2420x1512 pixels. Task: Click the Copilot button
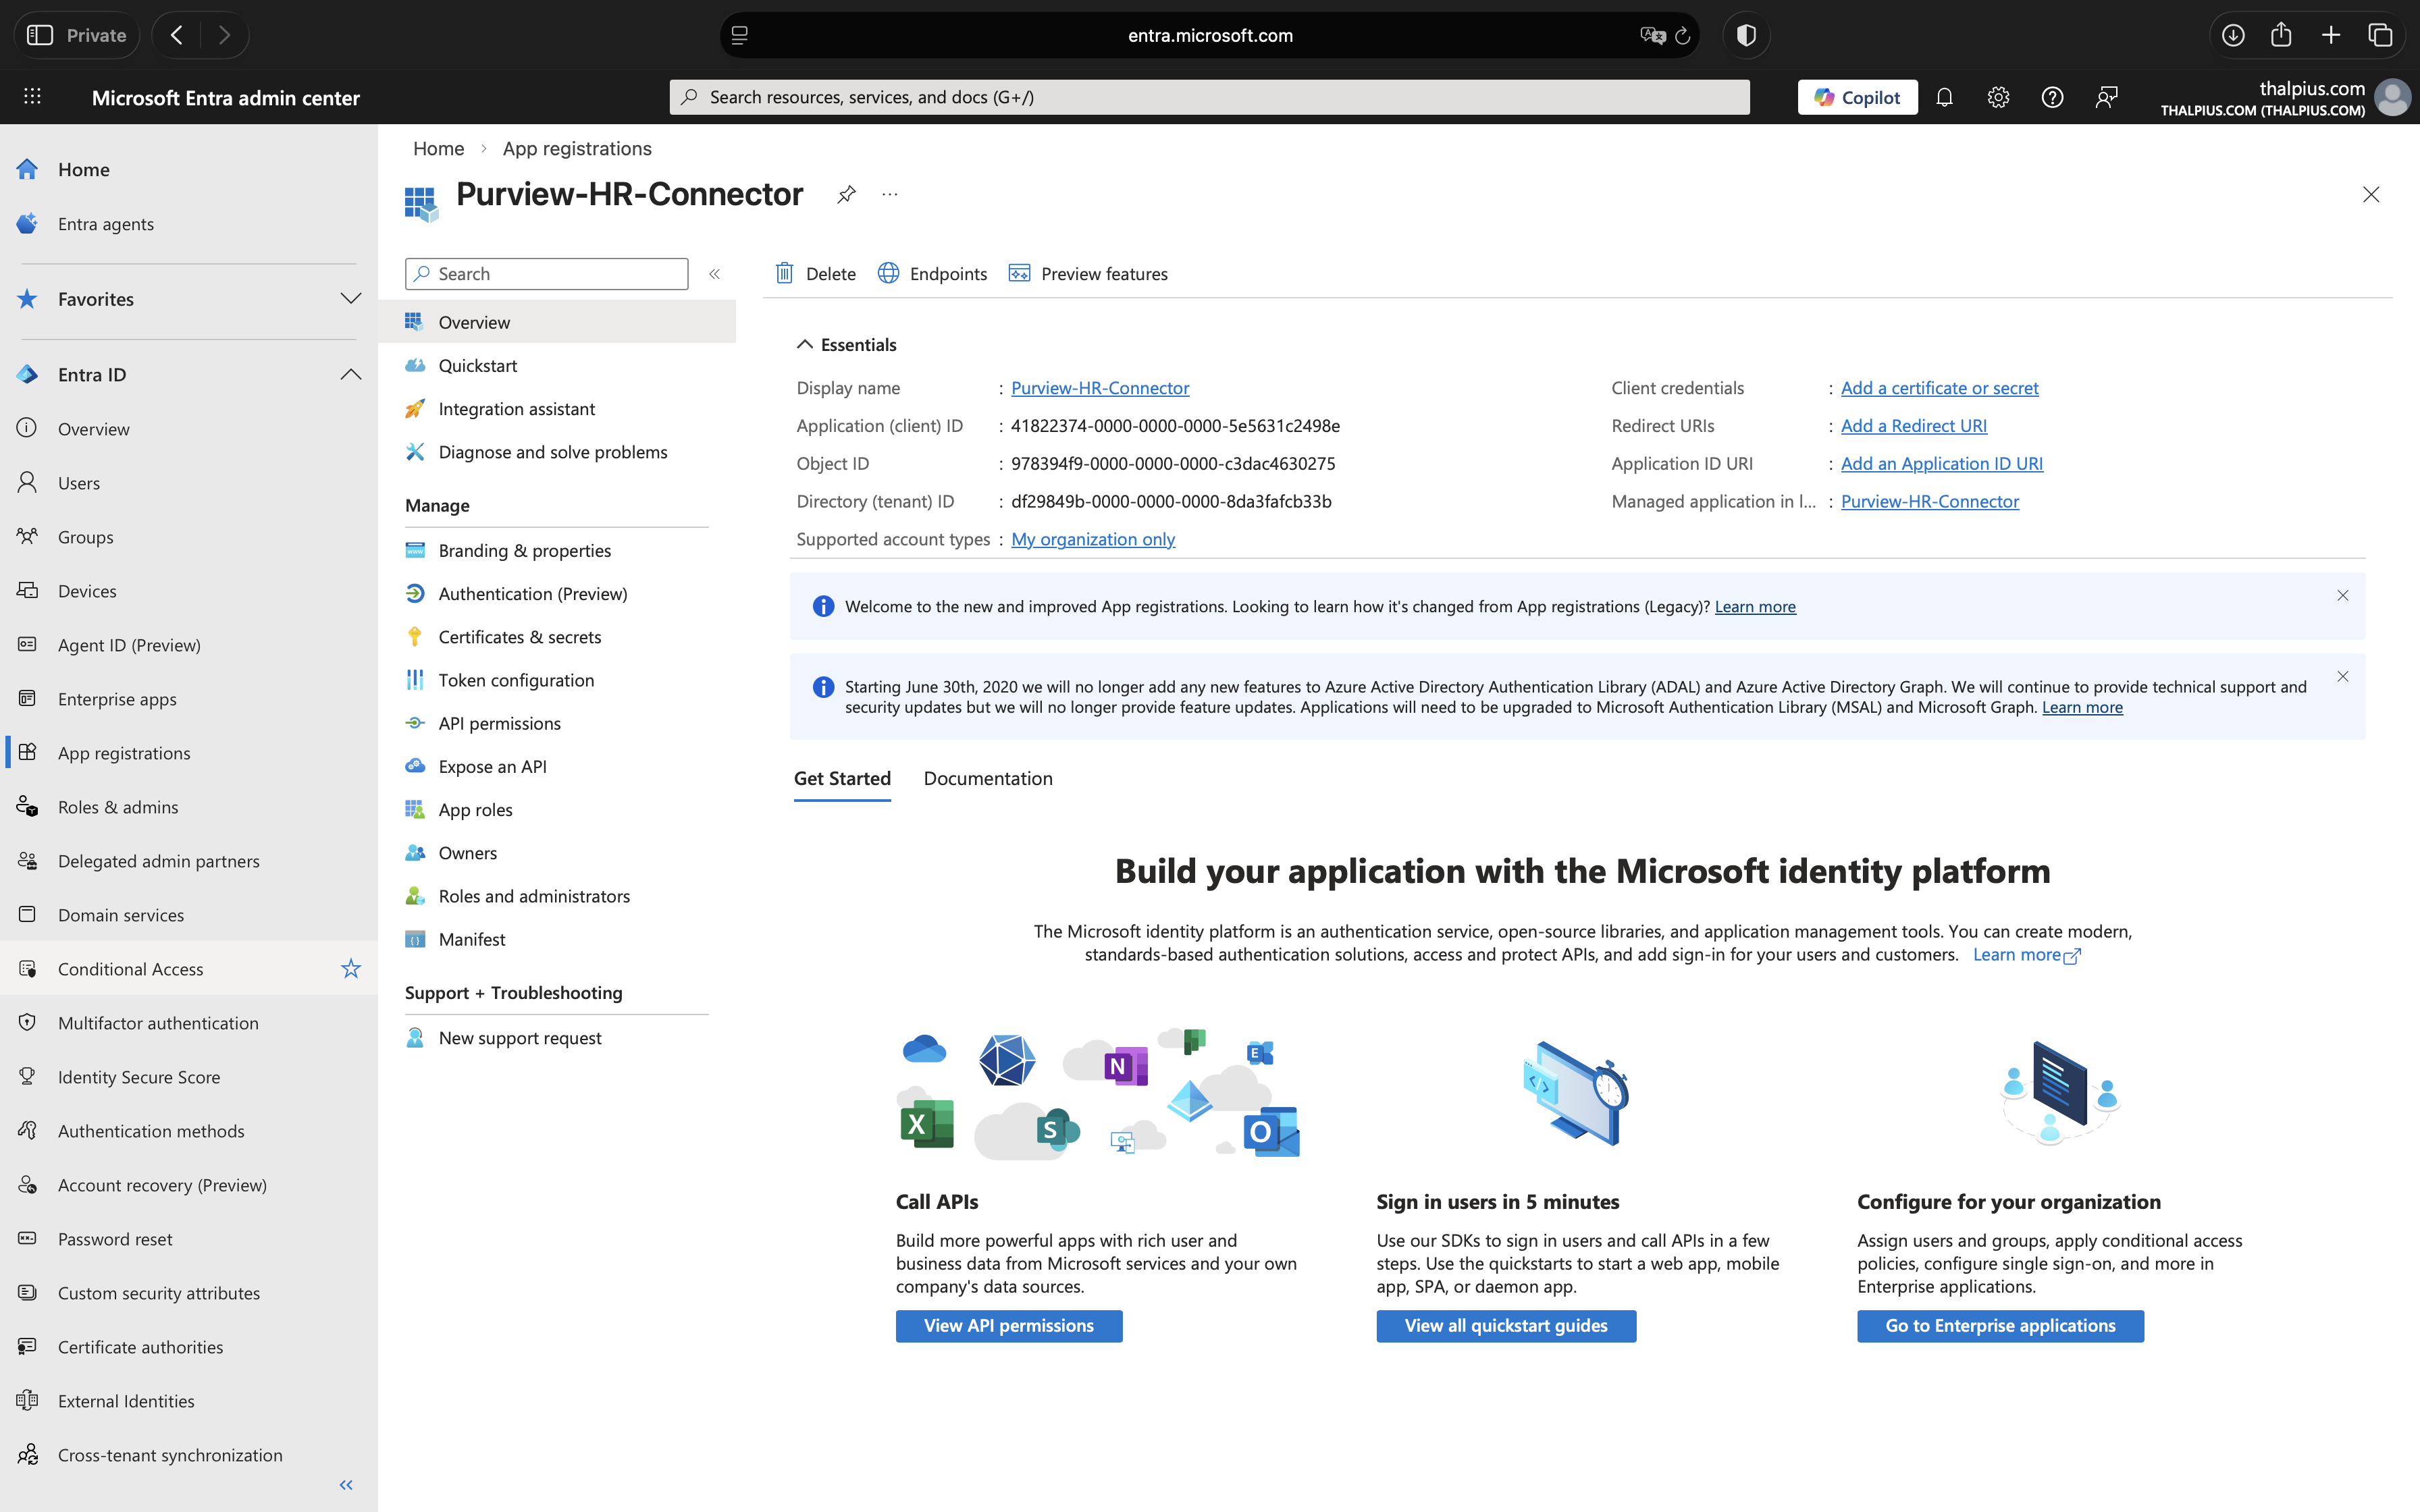(1857, 97)
